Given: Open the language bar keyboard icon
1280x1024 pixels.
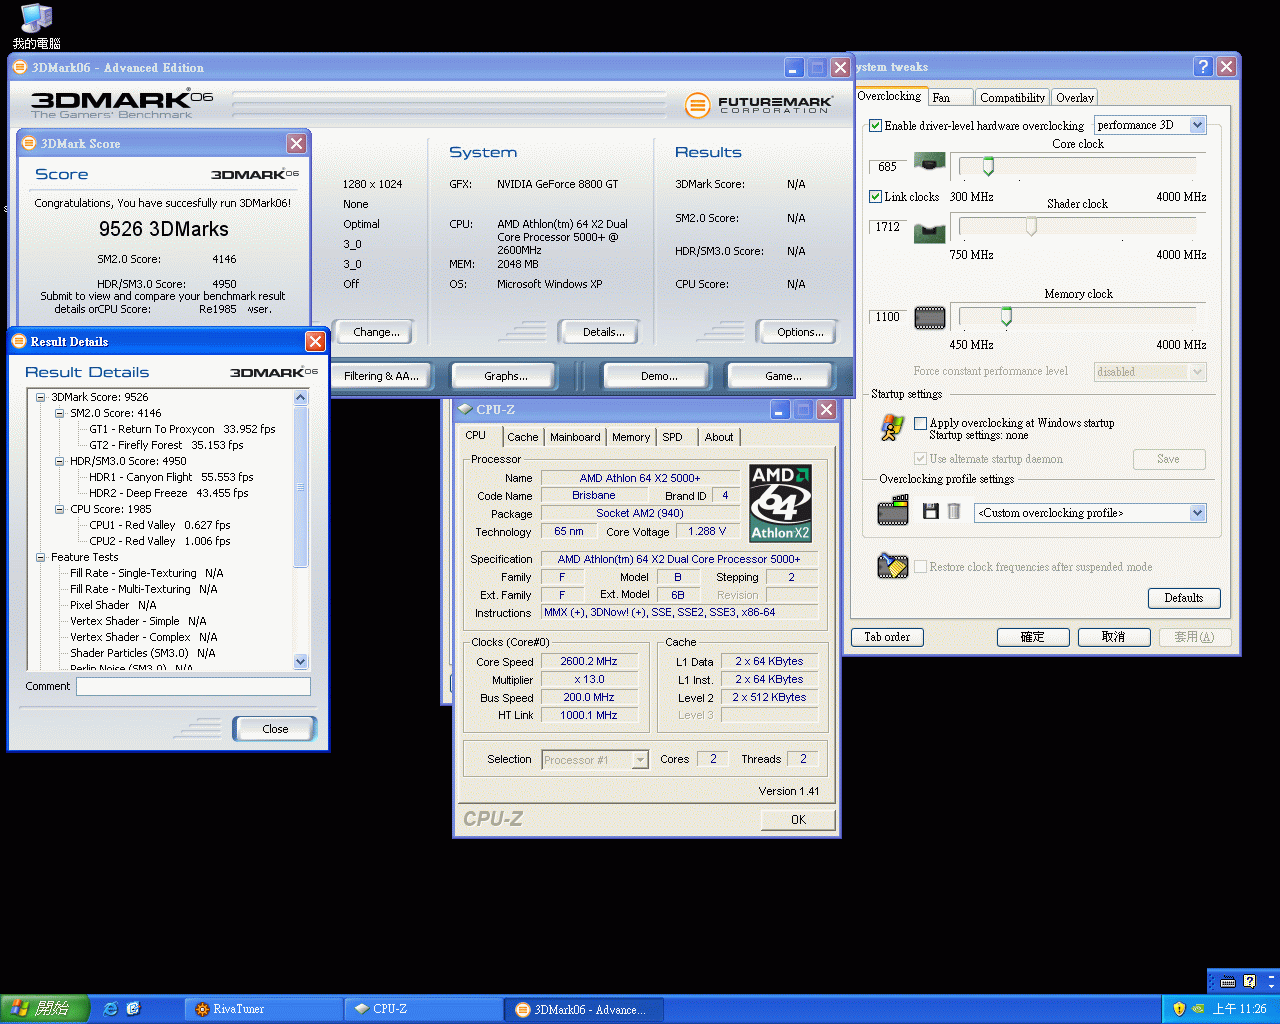Looking at the screenshot, I should point(1228,981).
